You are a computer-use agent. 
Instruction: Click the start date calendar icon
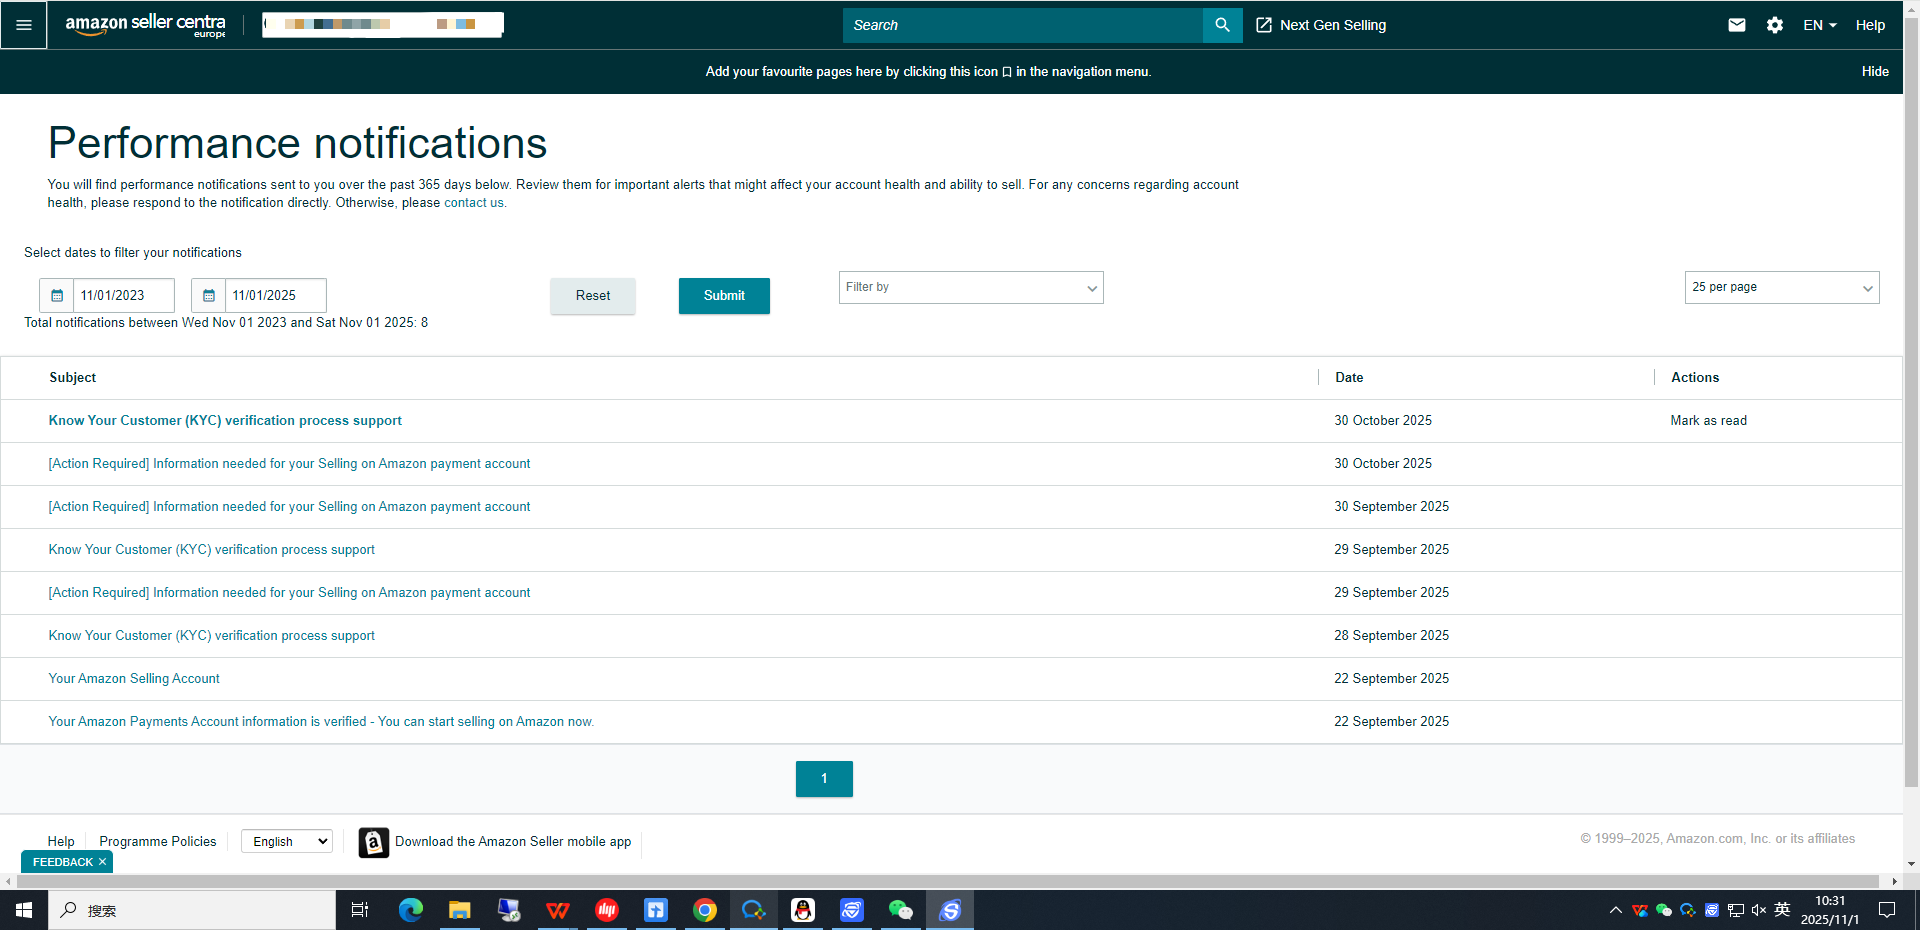point(57,296)
